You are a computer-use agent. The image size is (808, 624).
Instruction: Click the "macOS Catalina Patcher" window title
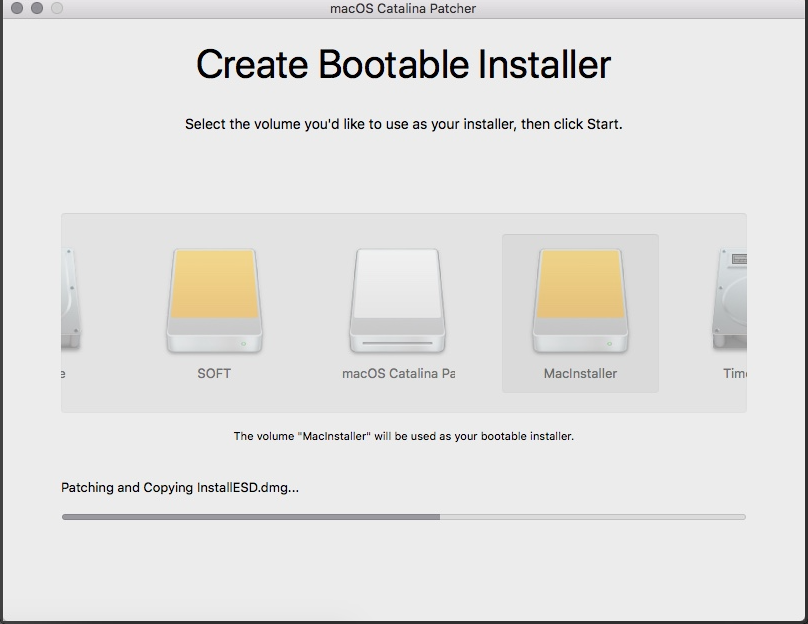(403, 9)
